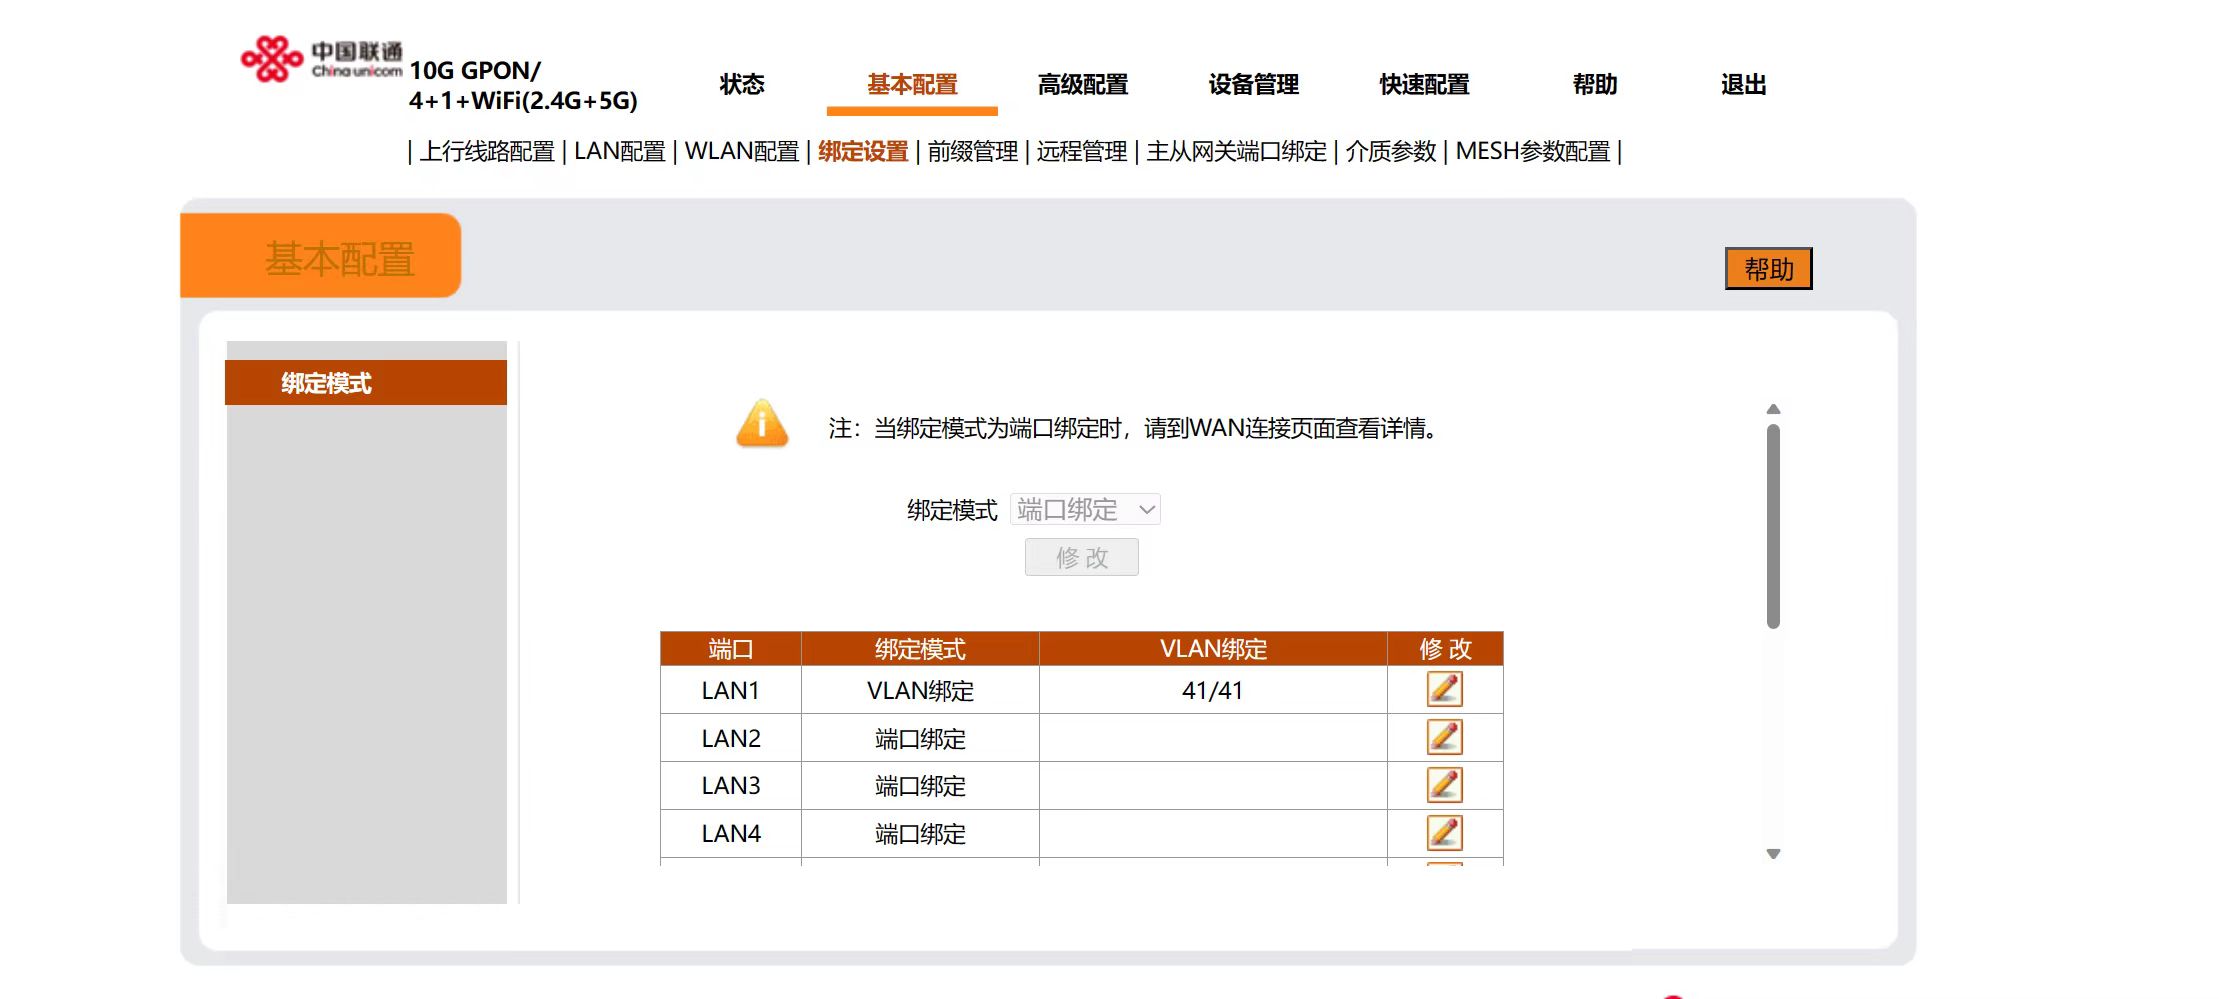Edit the LAN3 binding row
The width and height of the screenshot is (2219, 999).
coord(1444,785)
